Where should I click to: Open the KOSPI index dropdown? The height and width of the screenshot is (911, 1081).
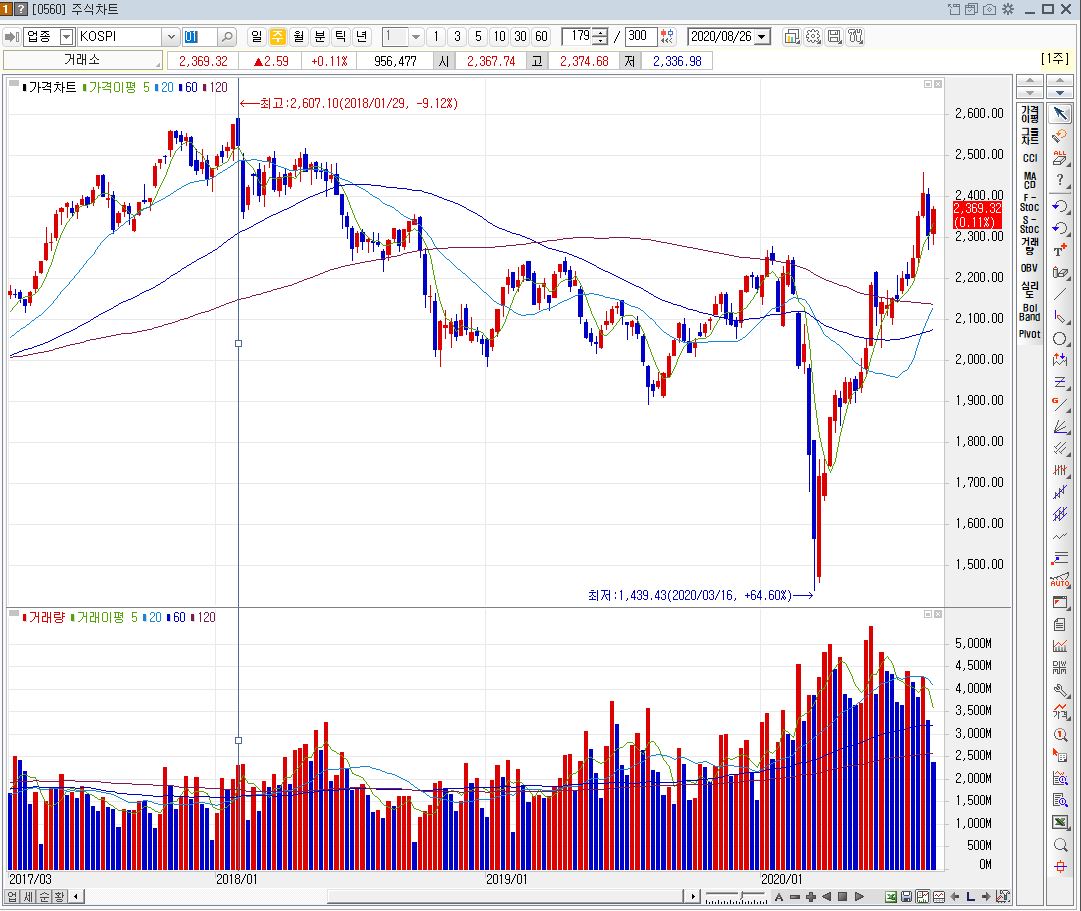[171, 37]
